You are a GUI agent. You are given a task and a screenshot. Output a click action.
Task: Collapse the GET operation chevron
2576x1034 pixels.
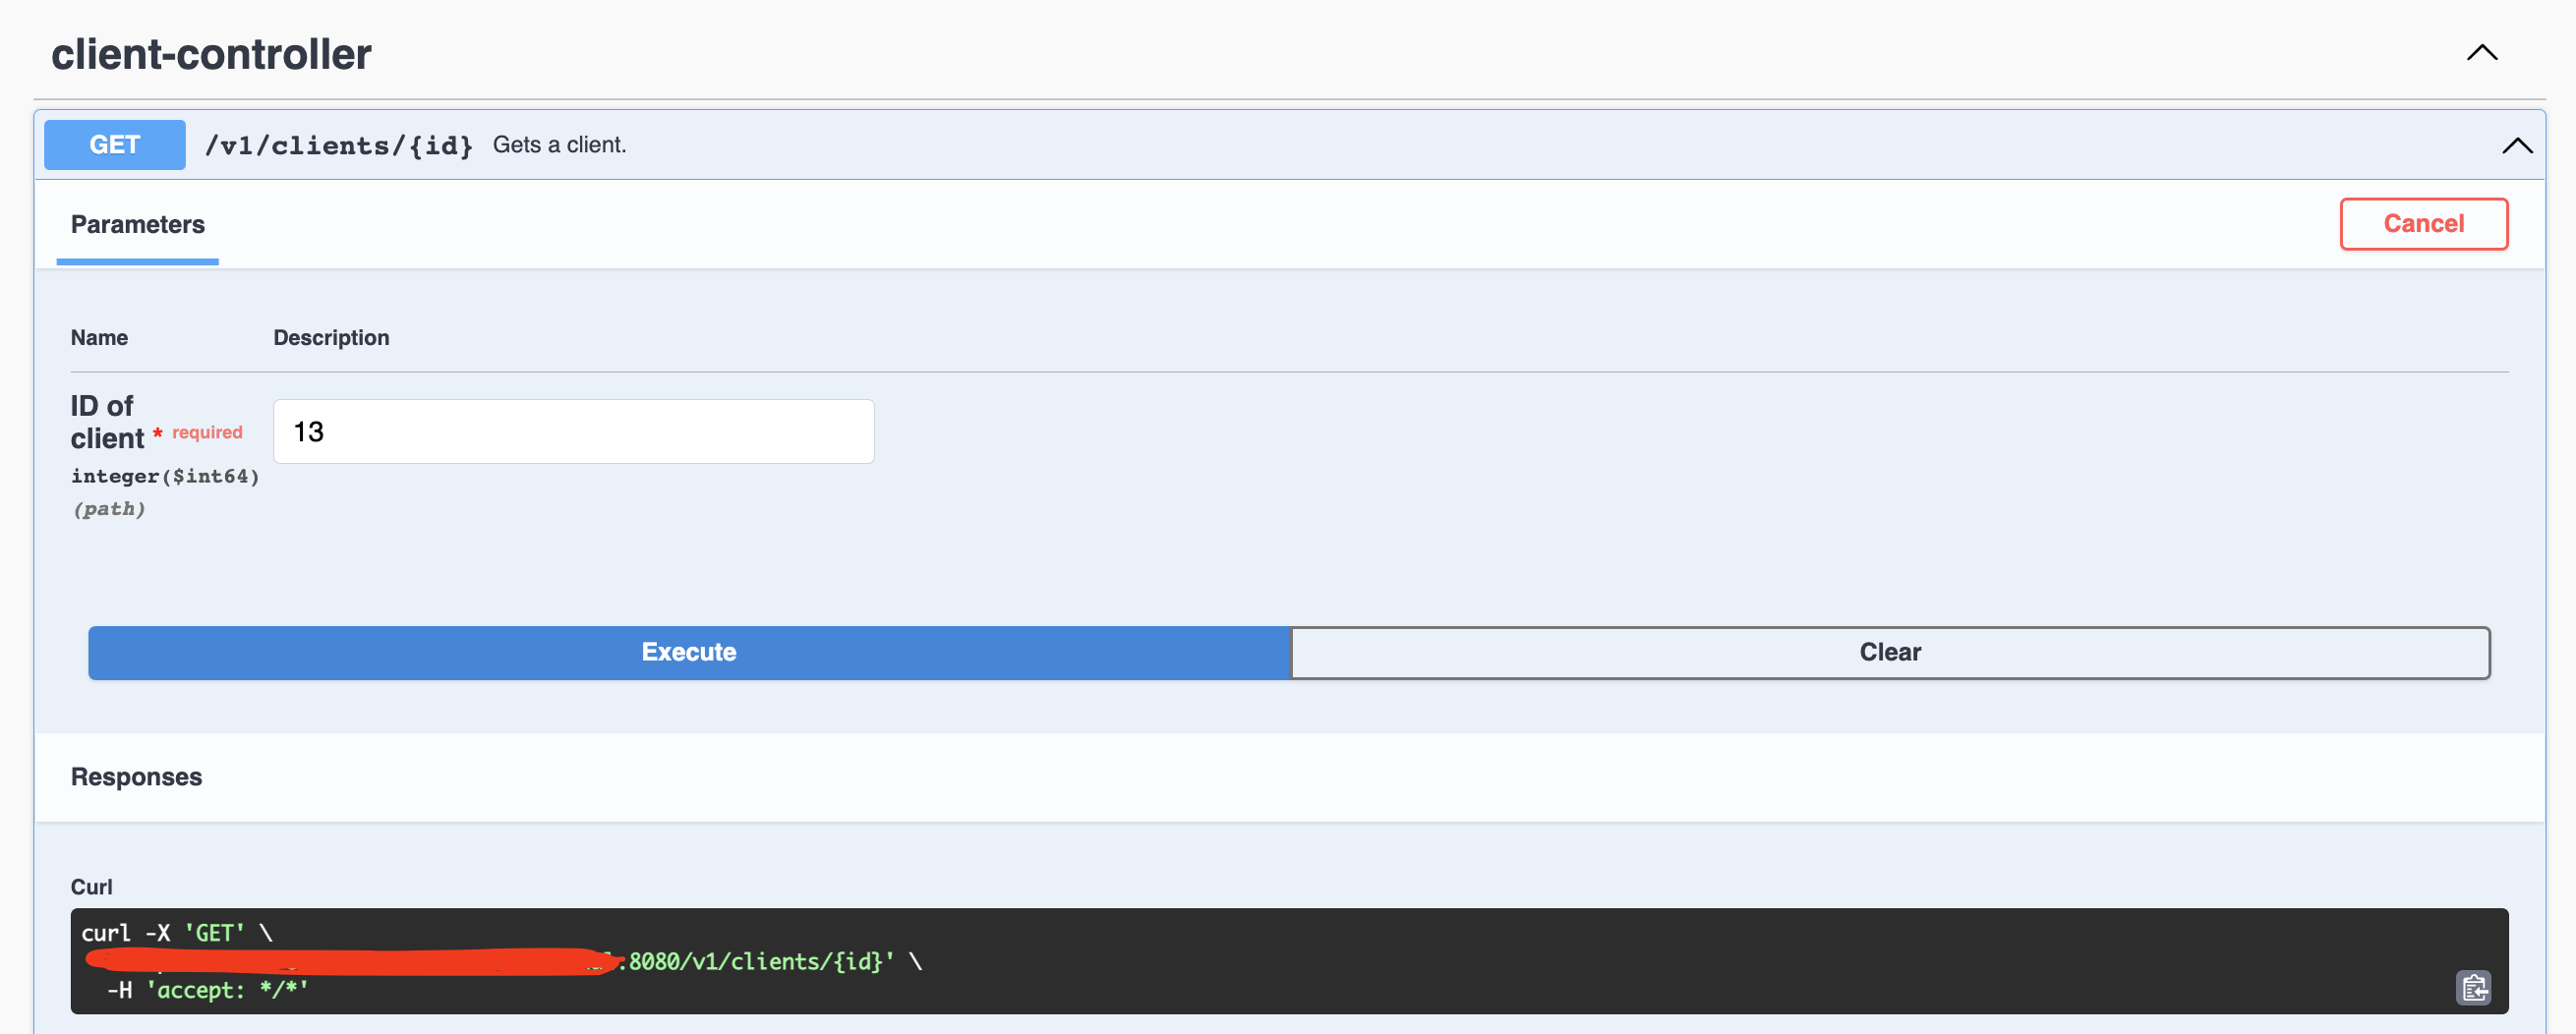tap(2516, 146)
